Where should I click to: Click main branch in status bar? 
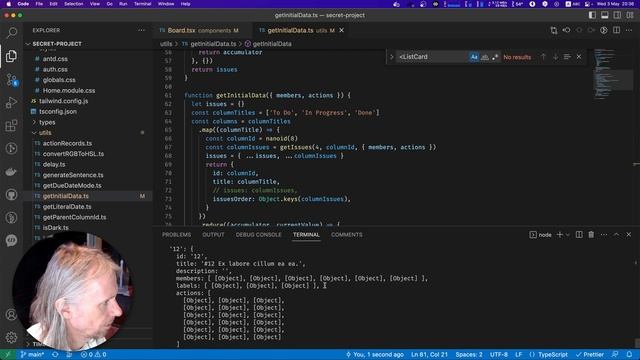point(32,354)
